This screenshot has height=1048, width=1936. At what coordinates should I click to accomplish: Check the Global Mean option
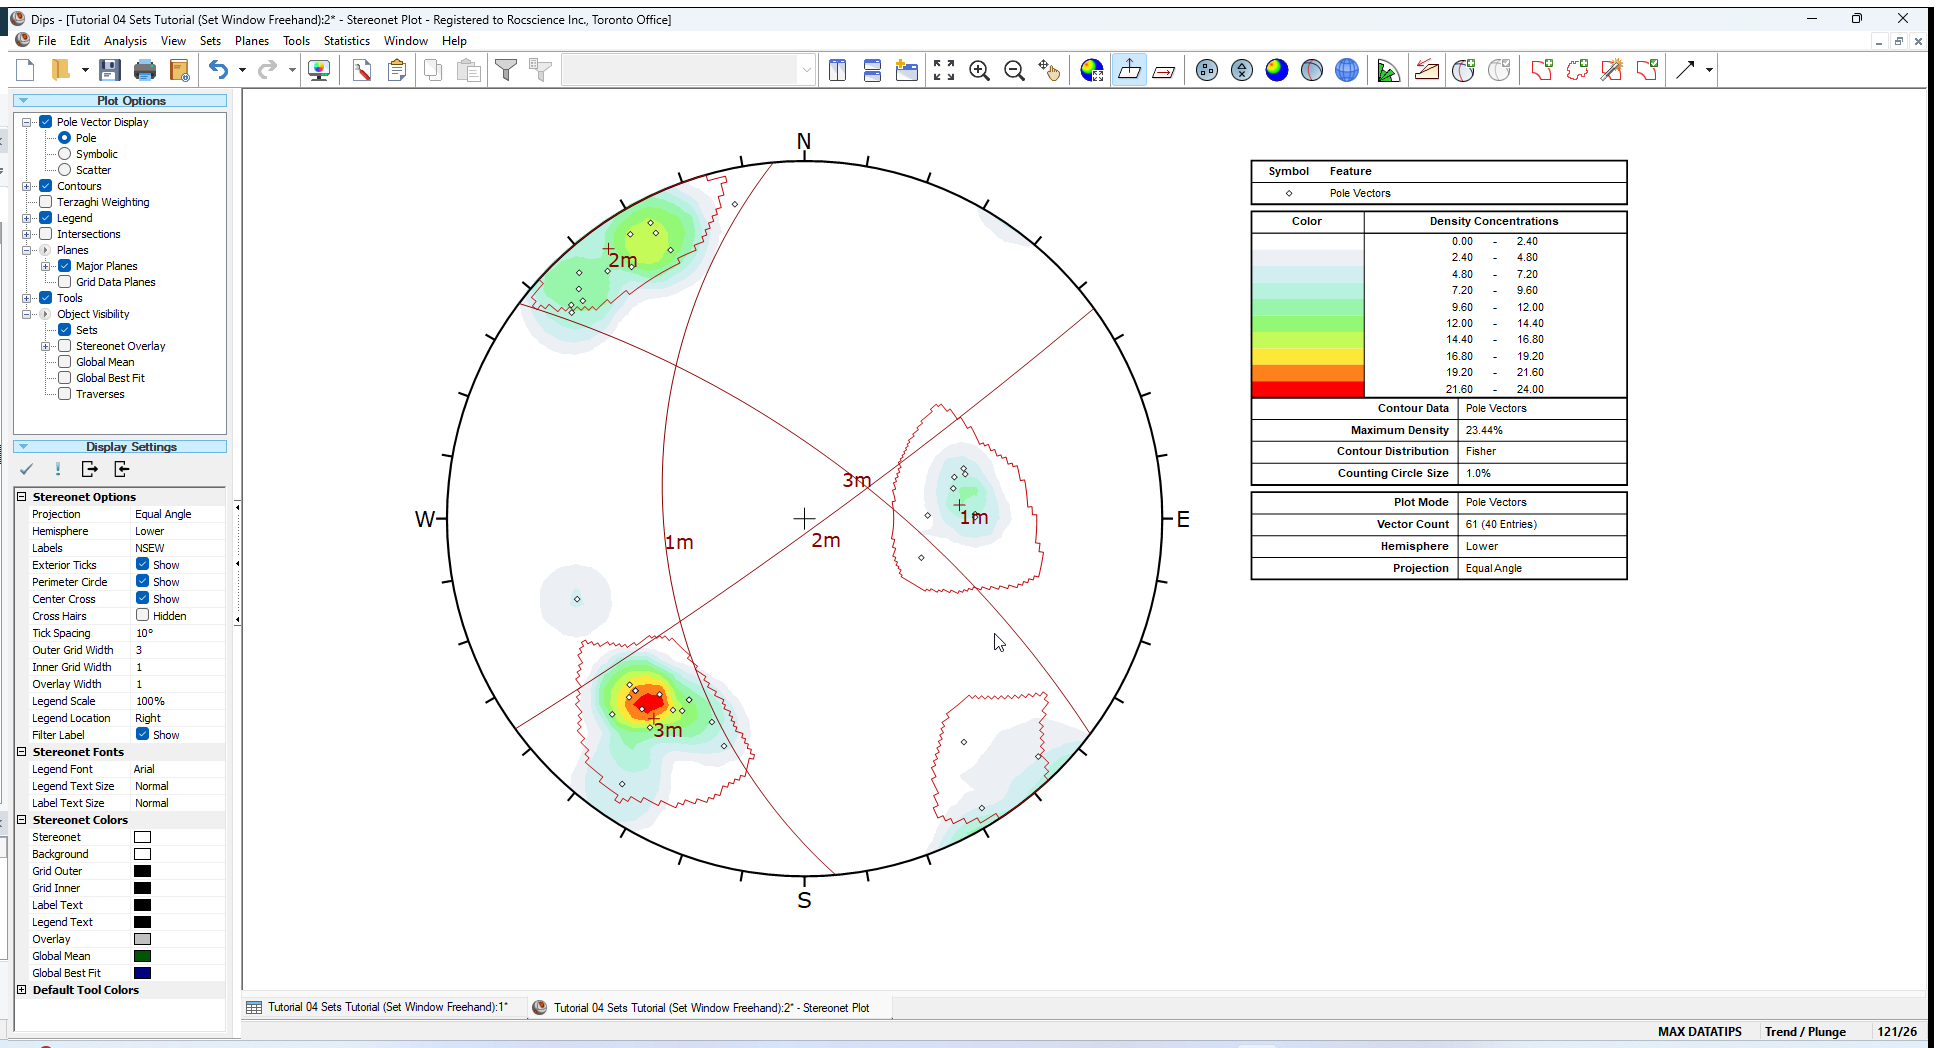64,361
